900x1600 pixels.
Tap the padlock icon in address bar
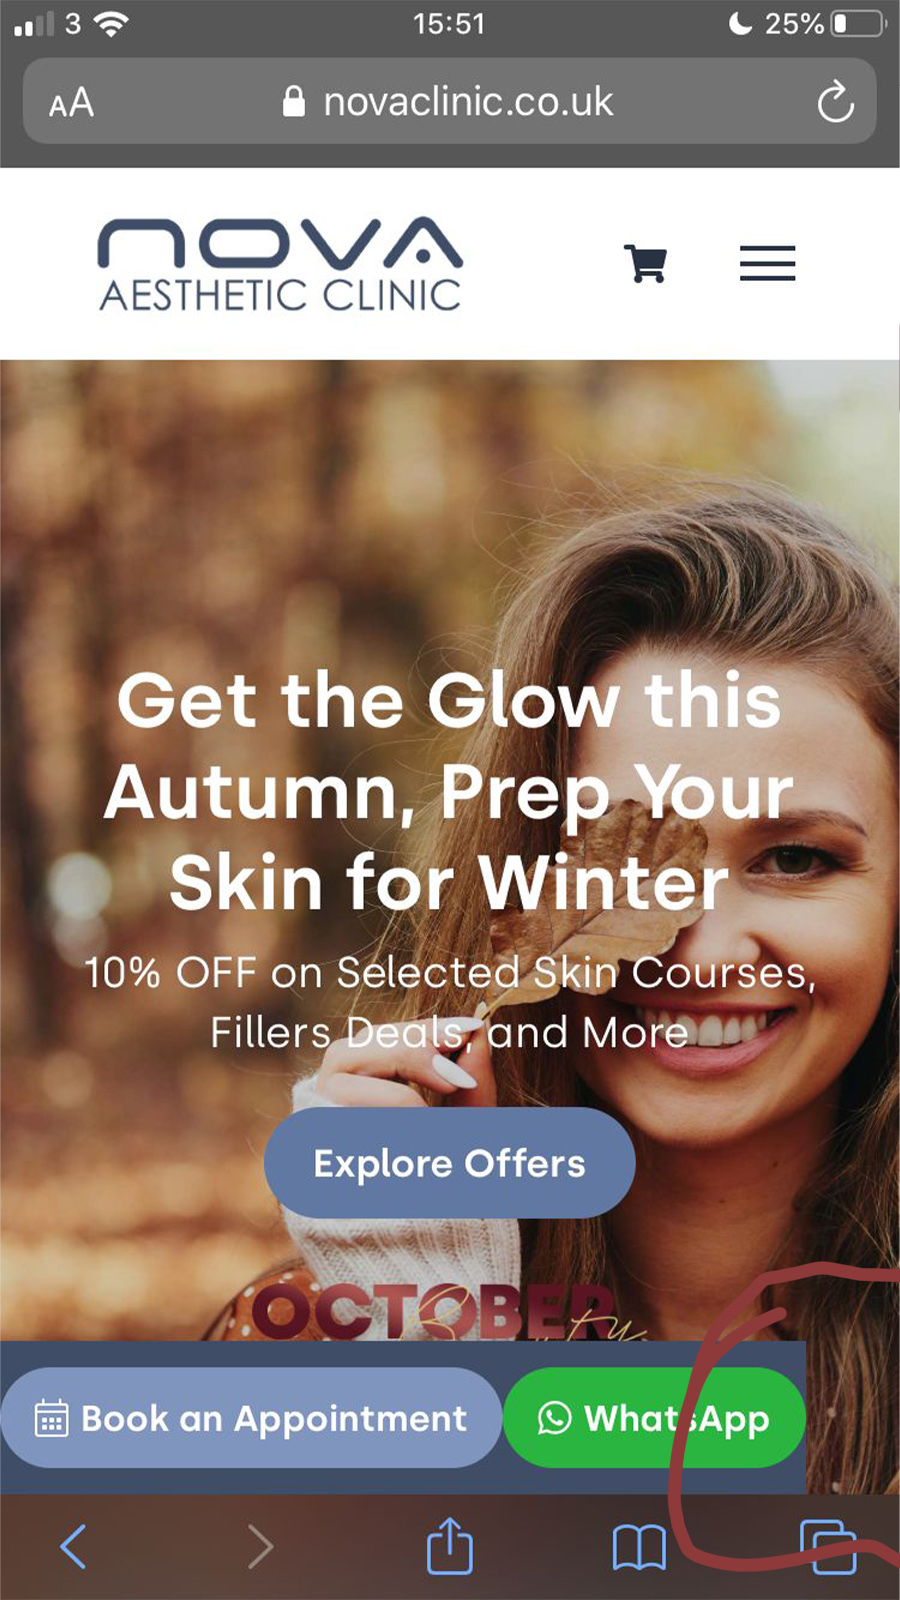pyautogui.click(x=293, y=101)
